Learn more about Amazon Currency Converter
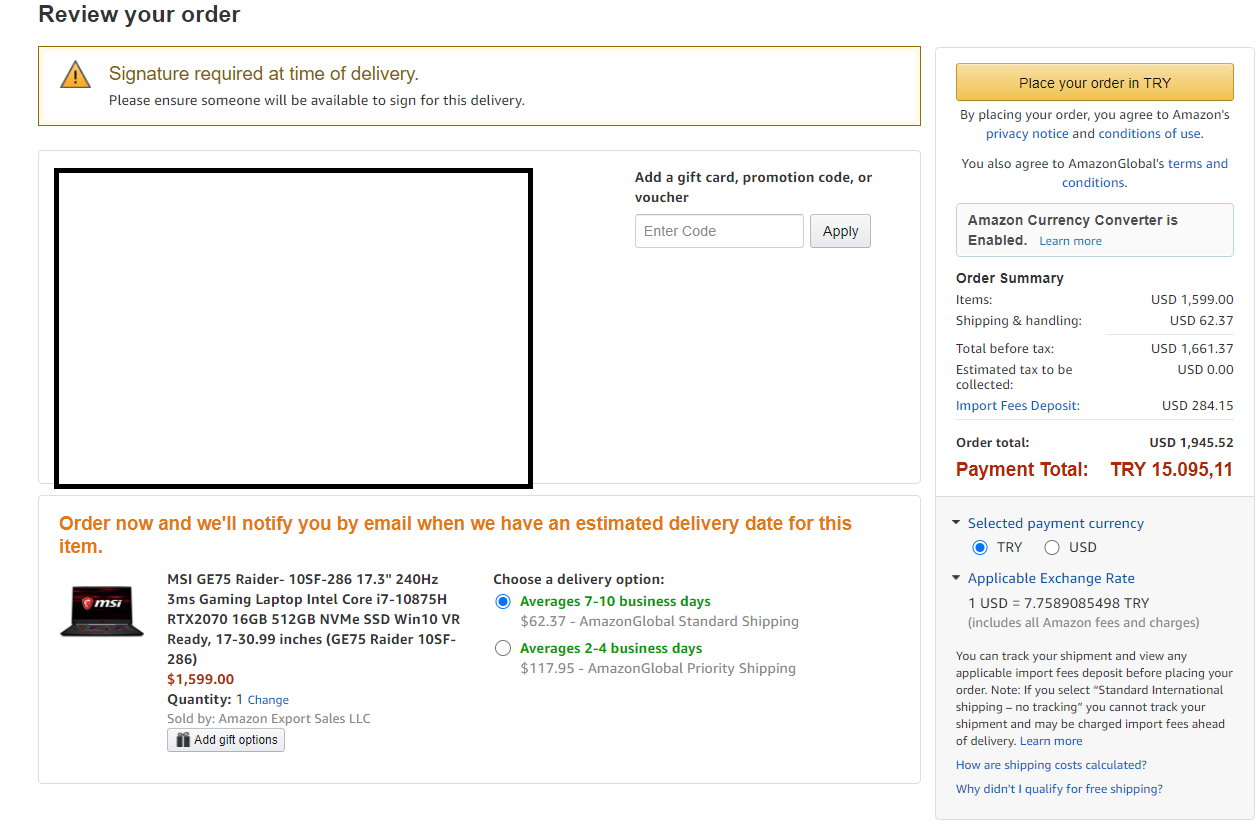Screen dimensions: 1257x829 (x=1070, y=241)
